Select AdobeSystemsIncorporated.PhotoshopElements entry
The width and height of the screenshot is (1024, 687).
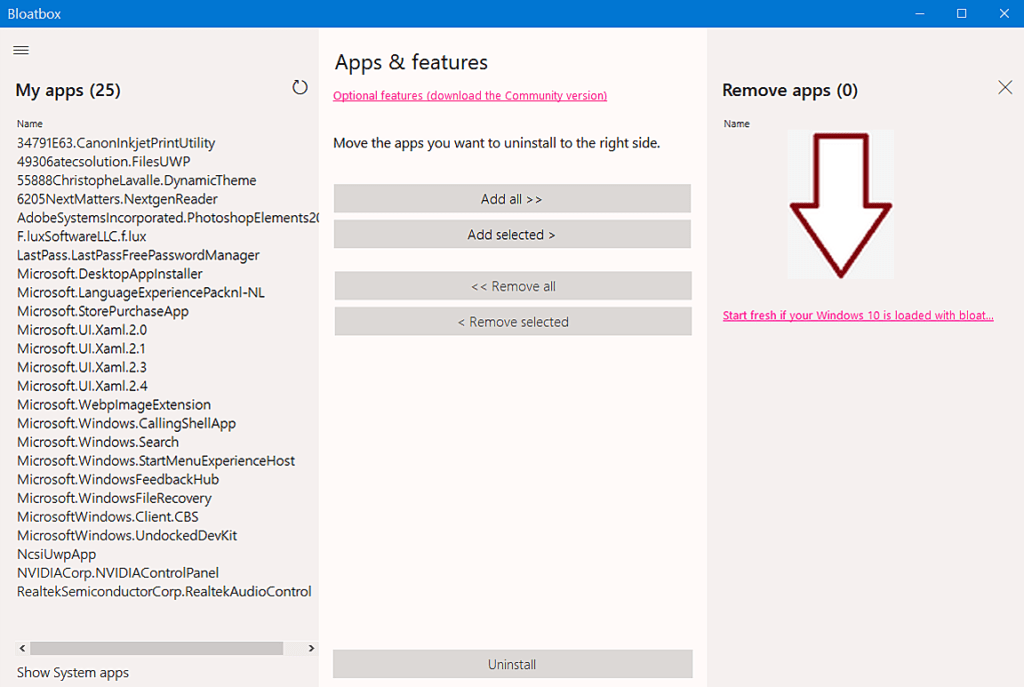tap(168, 217)
